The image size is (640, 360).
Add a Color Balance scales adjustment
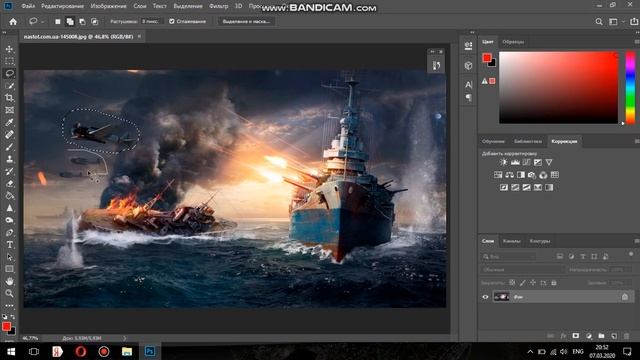[x=509, y=175]
